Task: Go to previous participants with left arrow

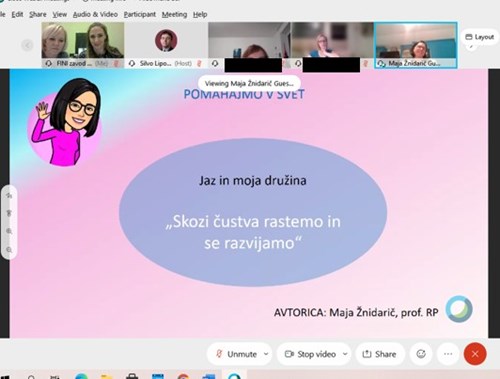Action: [27, 45]
